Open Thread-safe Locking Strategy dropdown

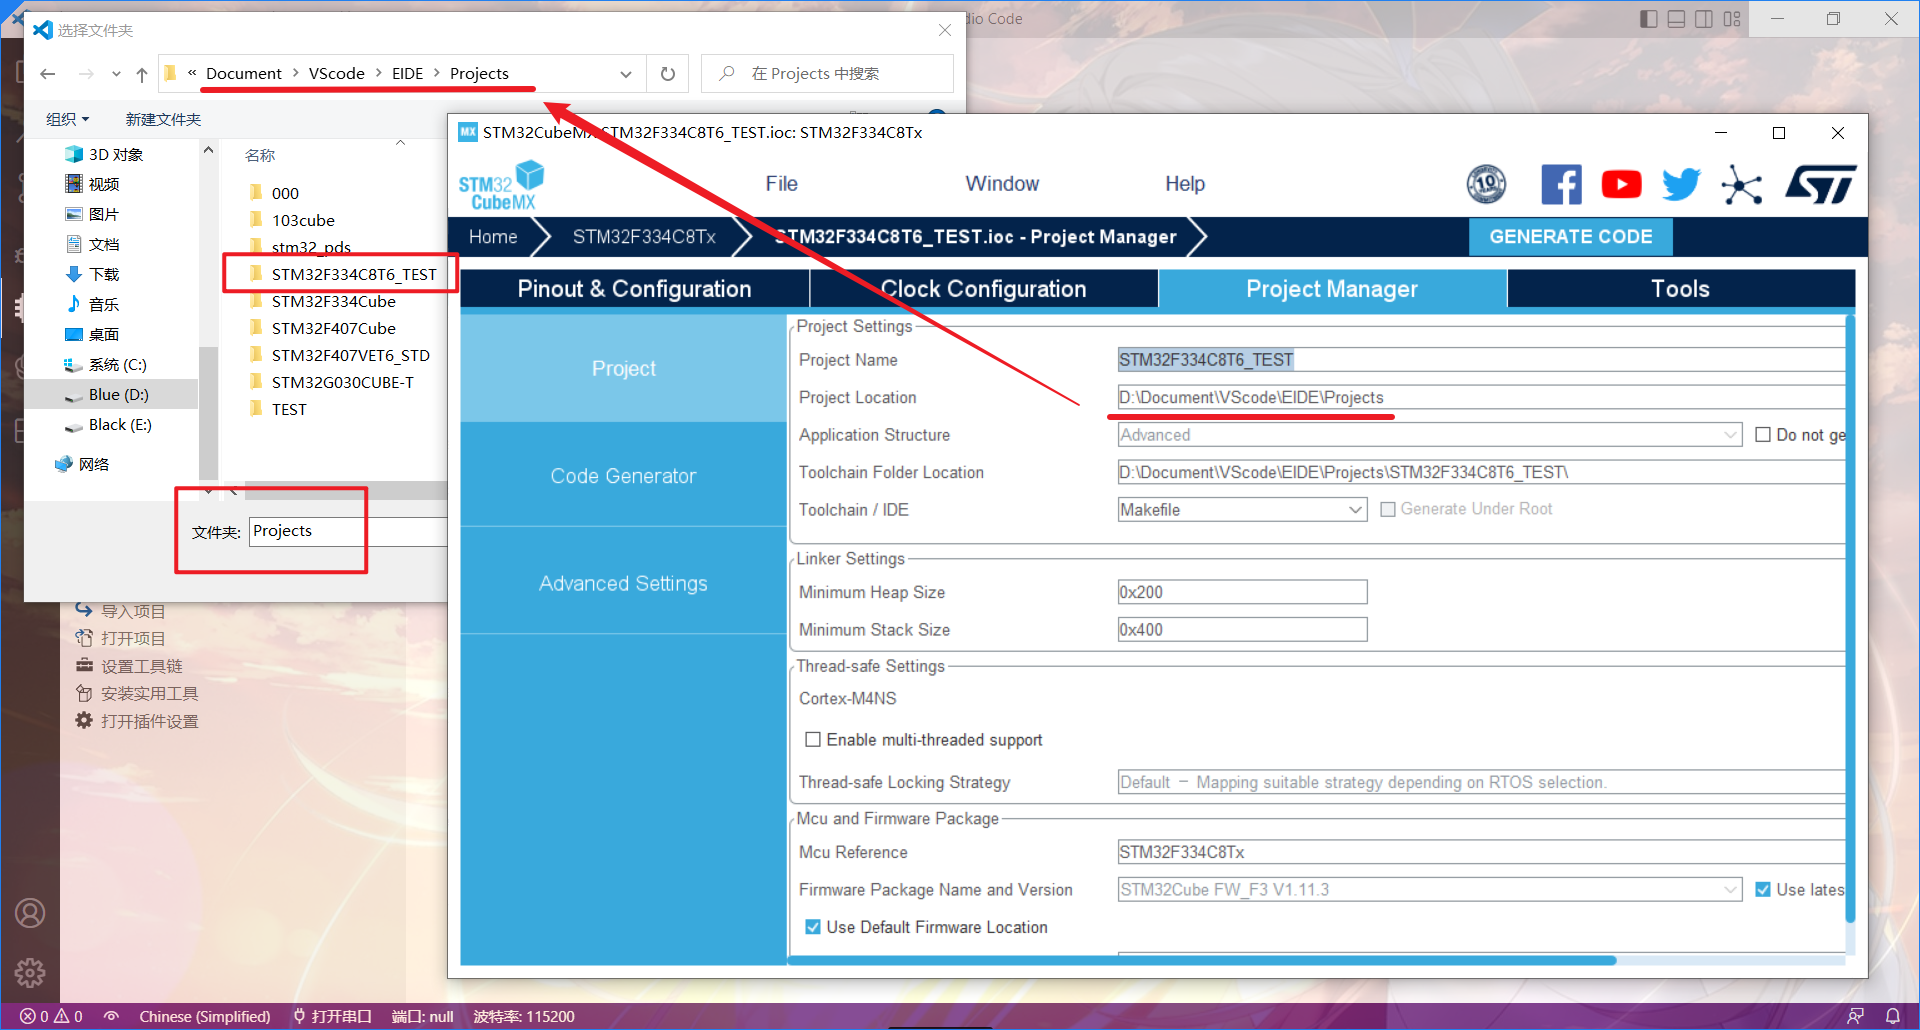[1481, 783]
